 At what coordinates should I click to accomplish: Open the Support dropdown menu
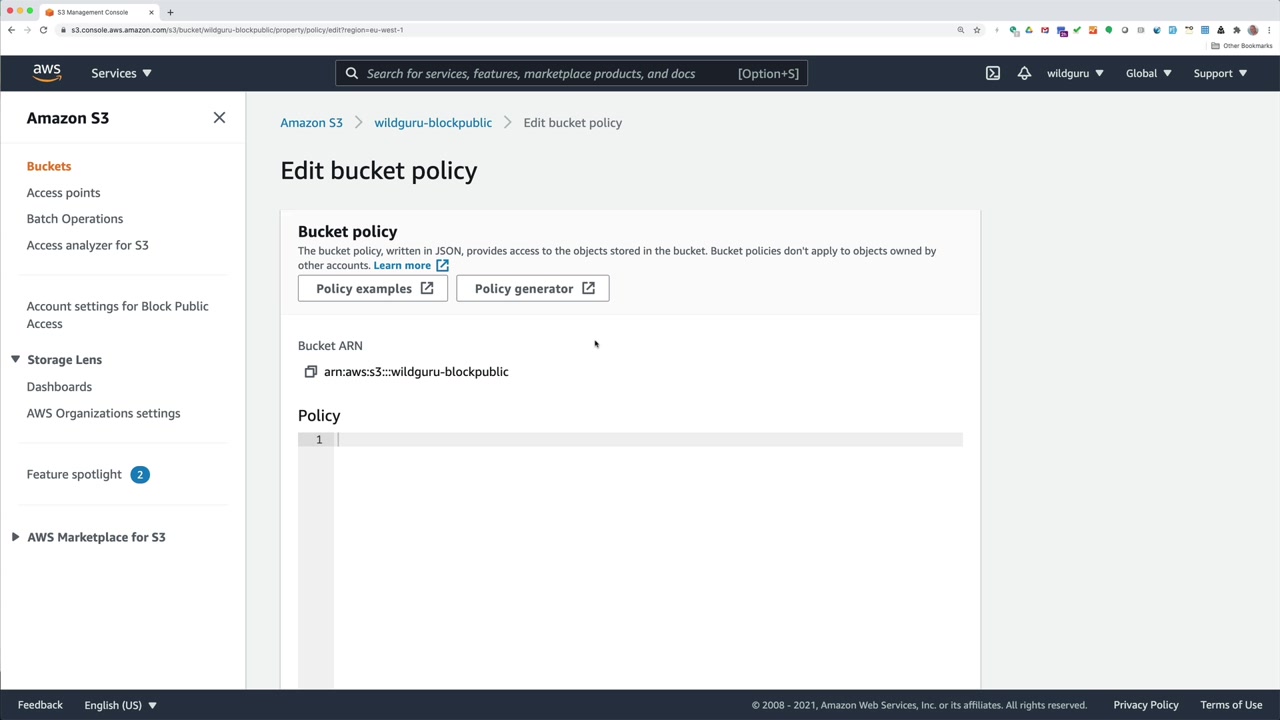pyautogui.click(x=1220, y=73)
